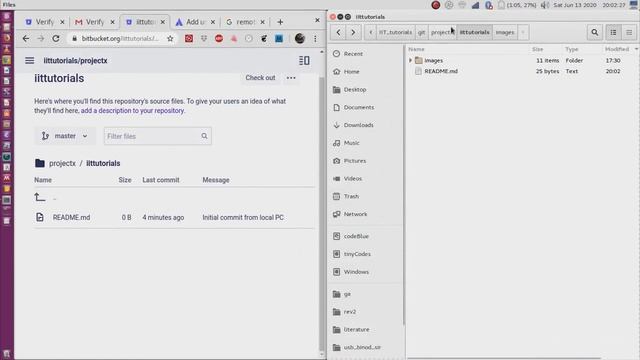Select the git path segment
Screen dimensions: 640x360
421,32
